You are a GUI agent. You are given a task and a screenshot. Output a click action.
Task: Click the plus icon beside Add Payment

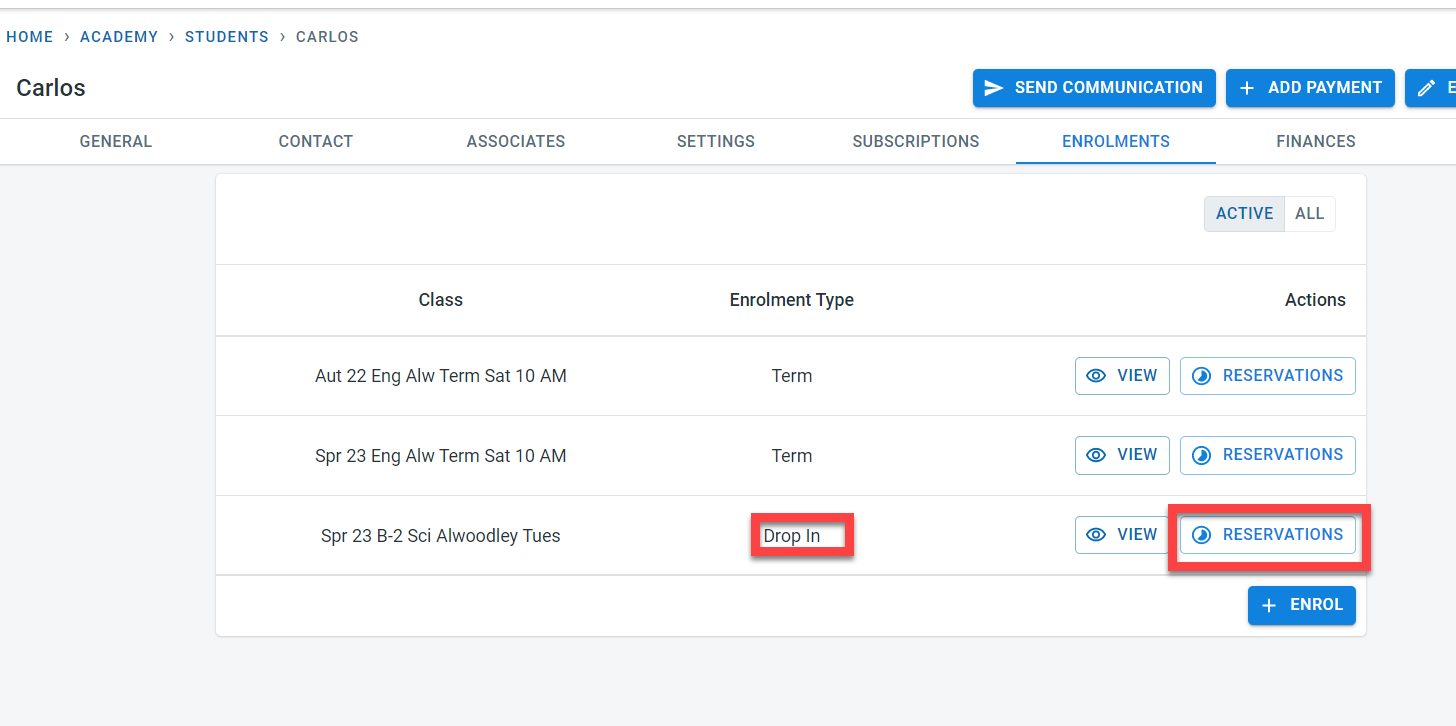(x=1247, y=88)
